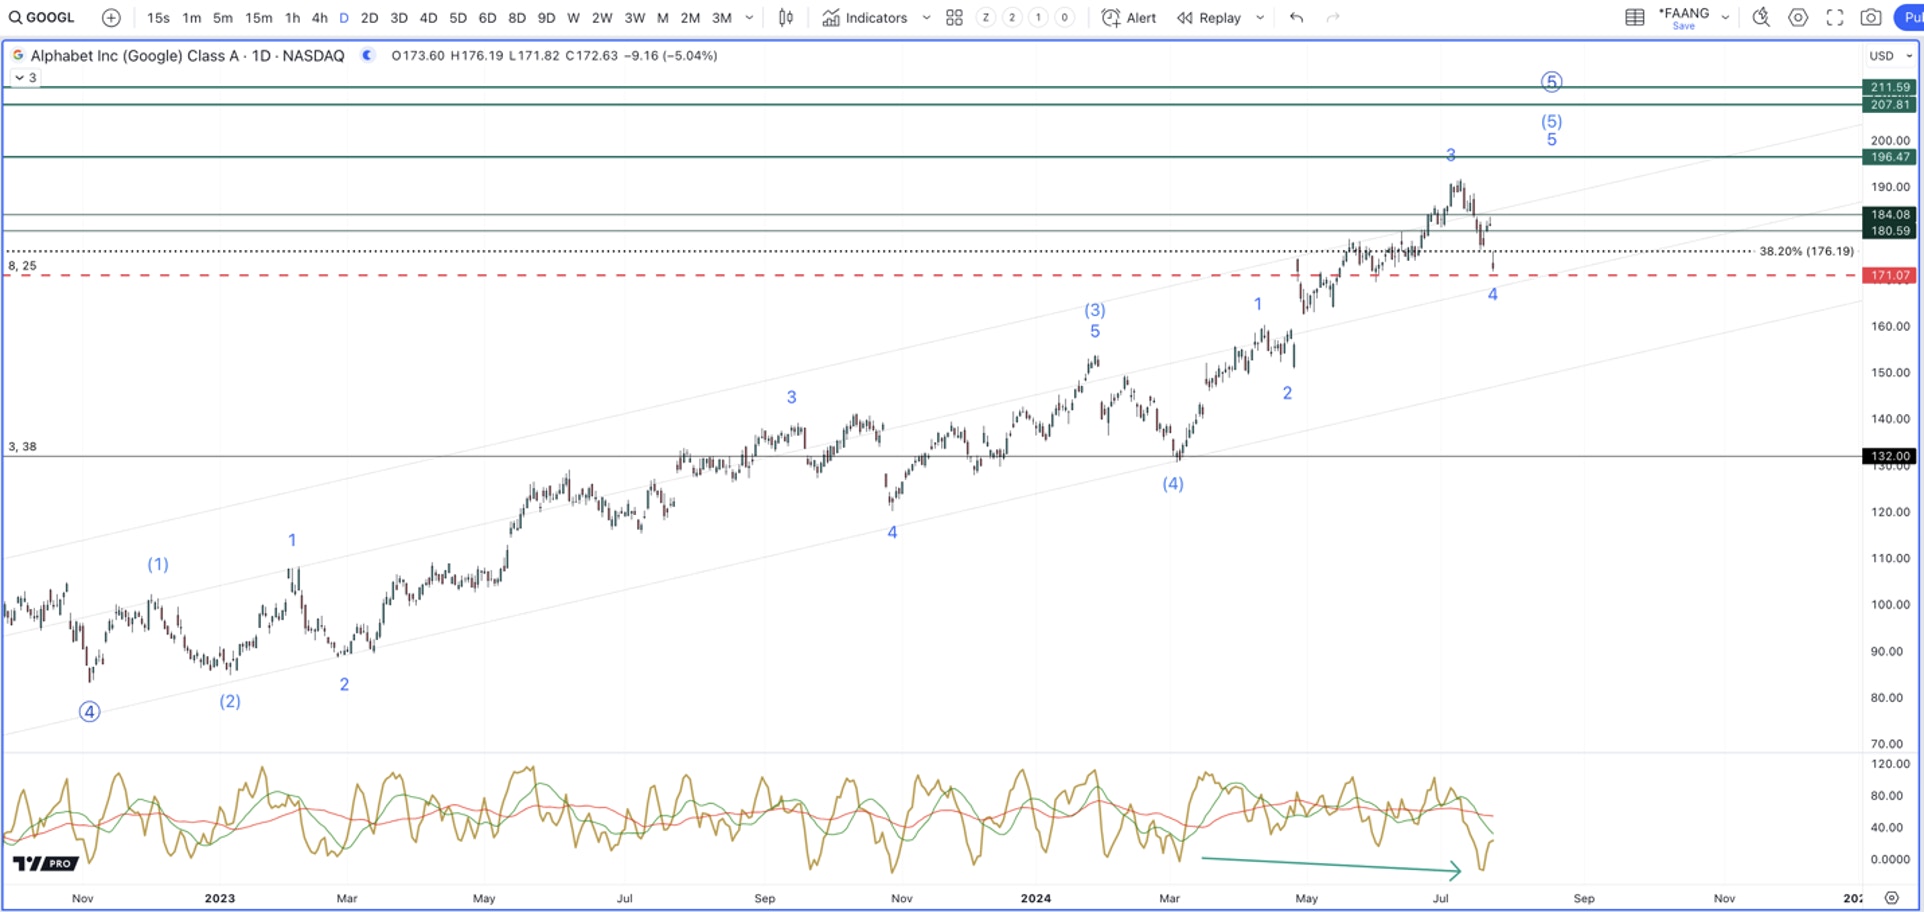Select the 38.20% (176.19) Fibonacci label
The height and width of the screenshot is (912, 1924).
(x=1806, y=251)
